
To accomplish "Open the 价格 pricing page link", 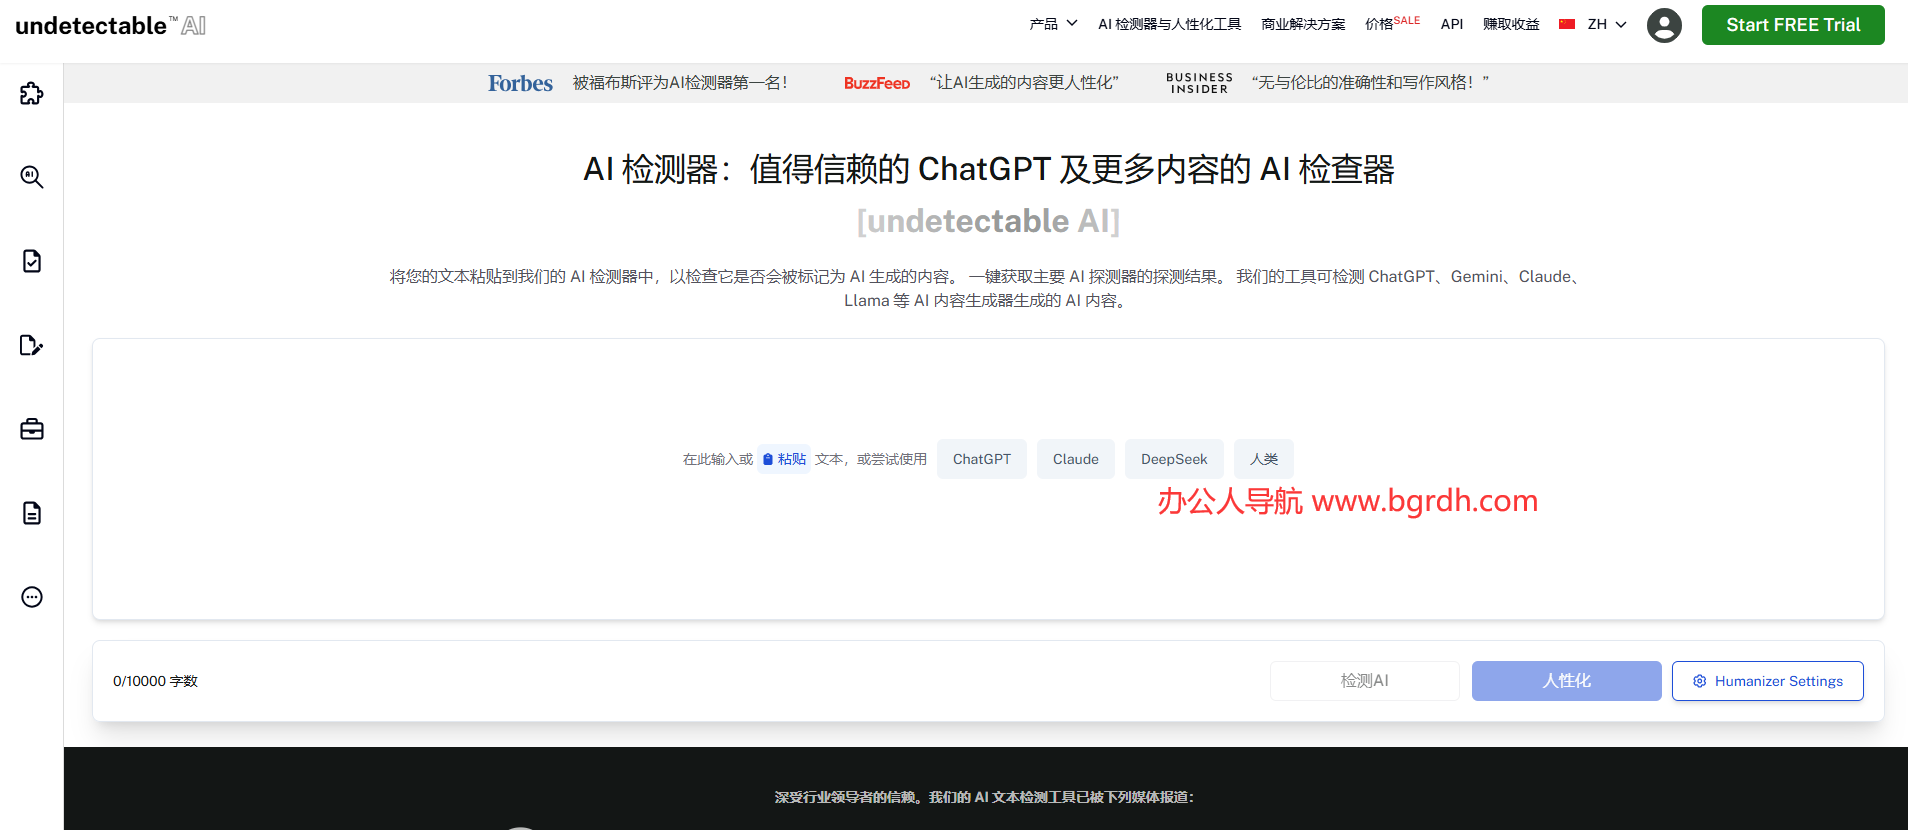I will tap(1380, 24).
